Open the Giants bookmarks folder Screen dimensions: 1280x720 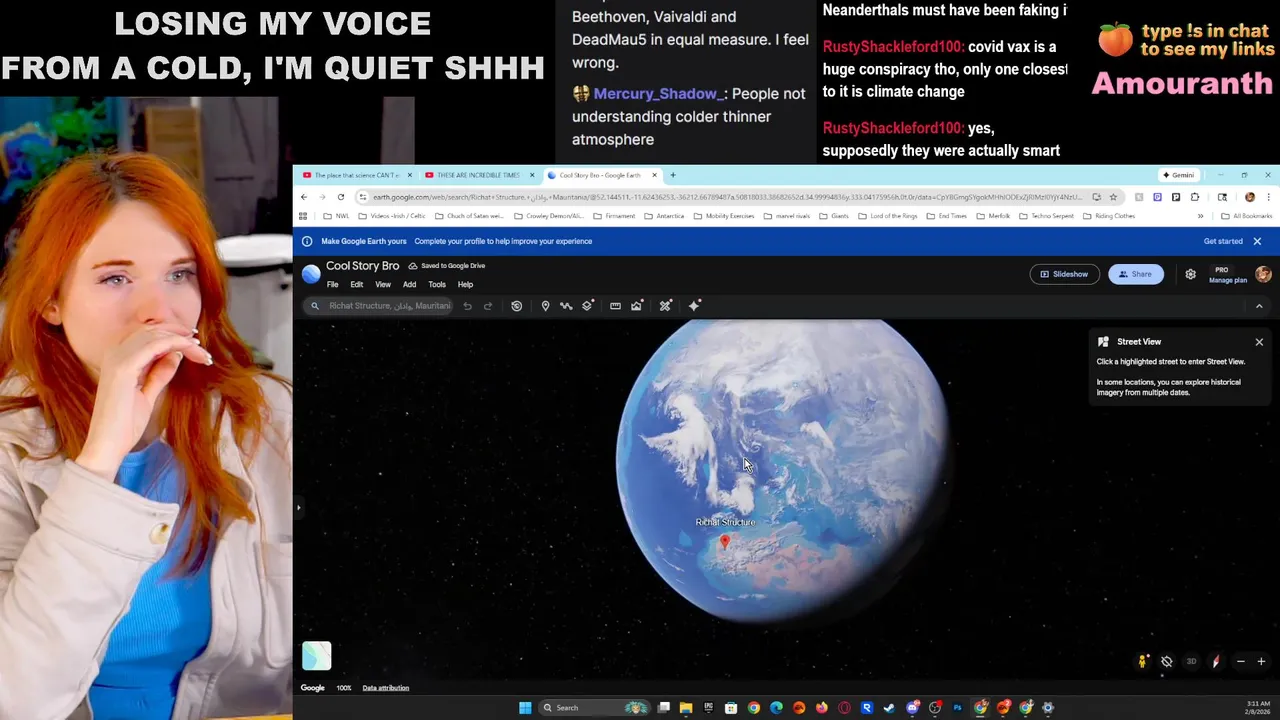click(834, 216)
